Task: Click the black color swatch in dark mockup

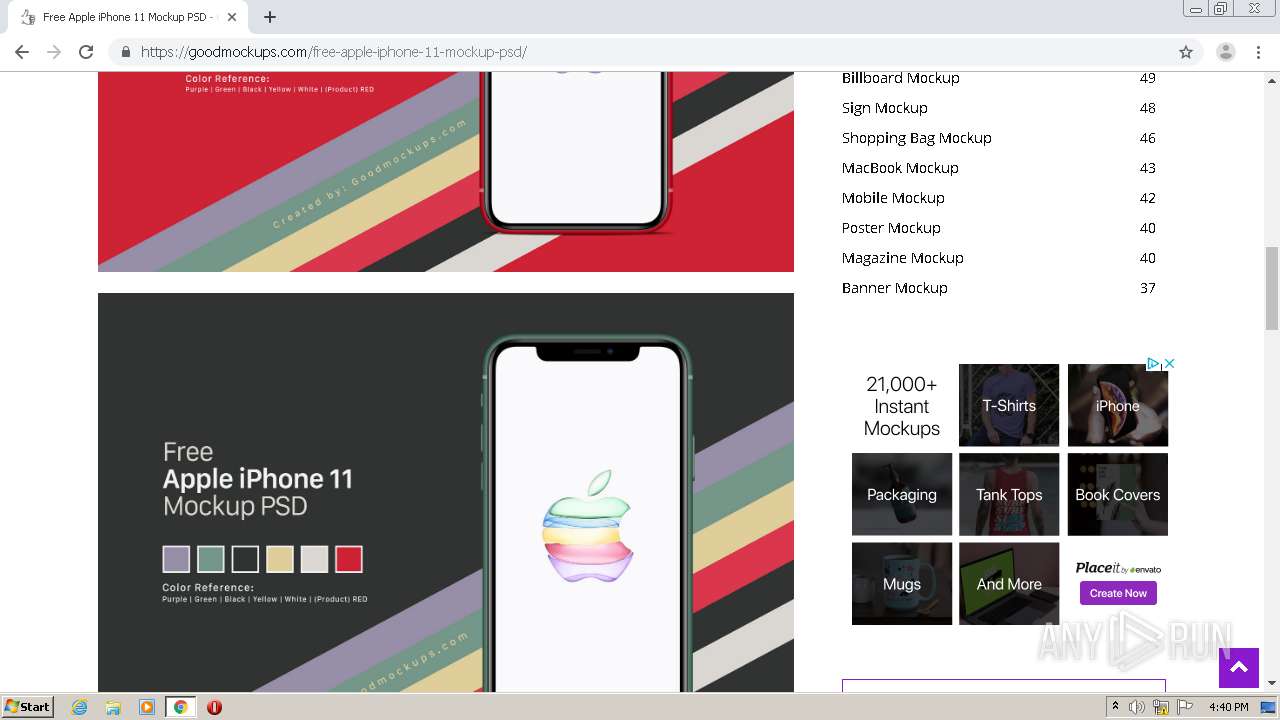Action: [245, 559]
